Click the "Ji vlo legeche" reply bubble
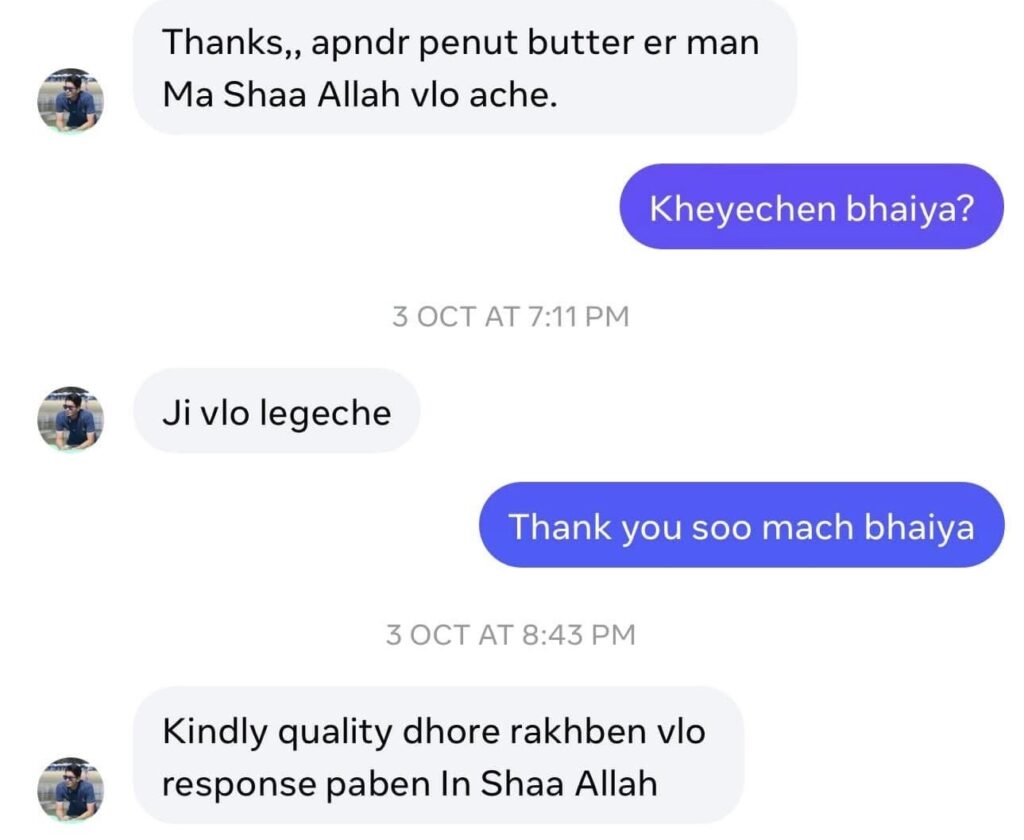This screenshot has height=840, width=1024. tap(276, 411)
